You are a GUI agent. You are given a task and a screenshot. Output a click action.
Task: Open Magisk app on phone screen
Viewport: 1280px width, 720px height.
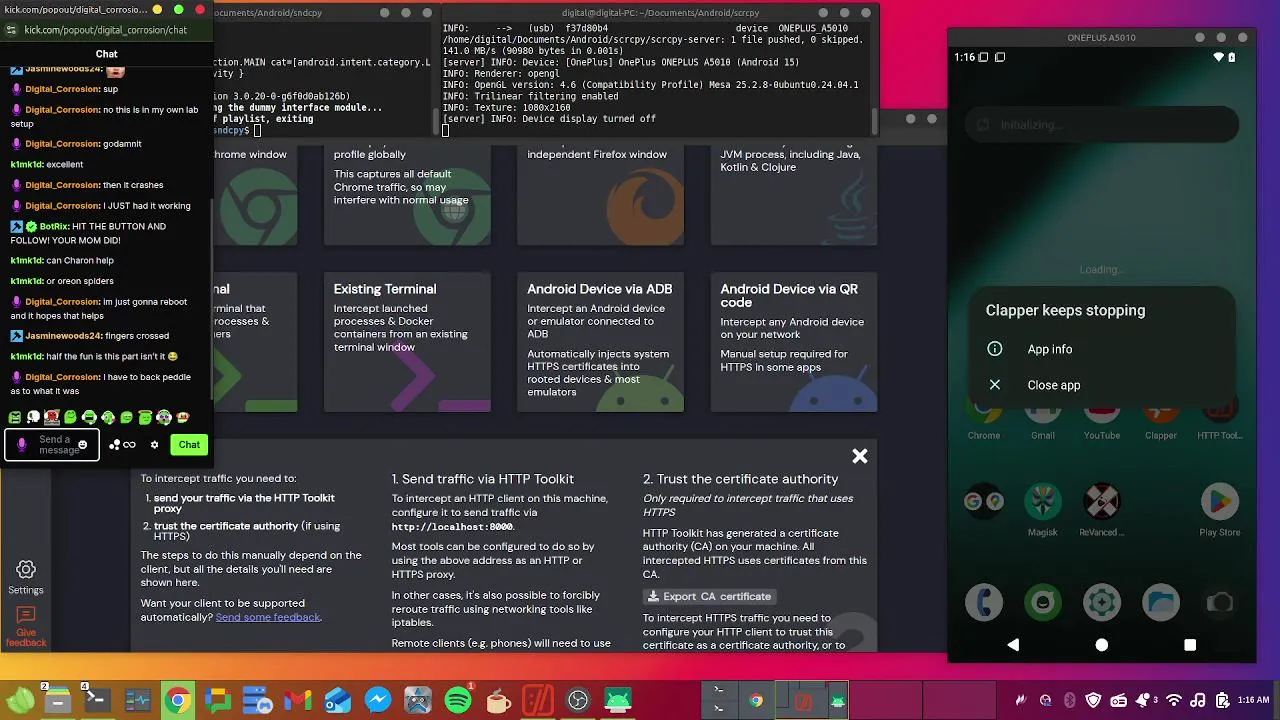[x=1043, y=508]
